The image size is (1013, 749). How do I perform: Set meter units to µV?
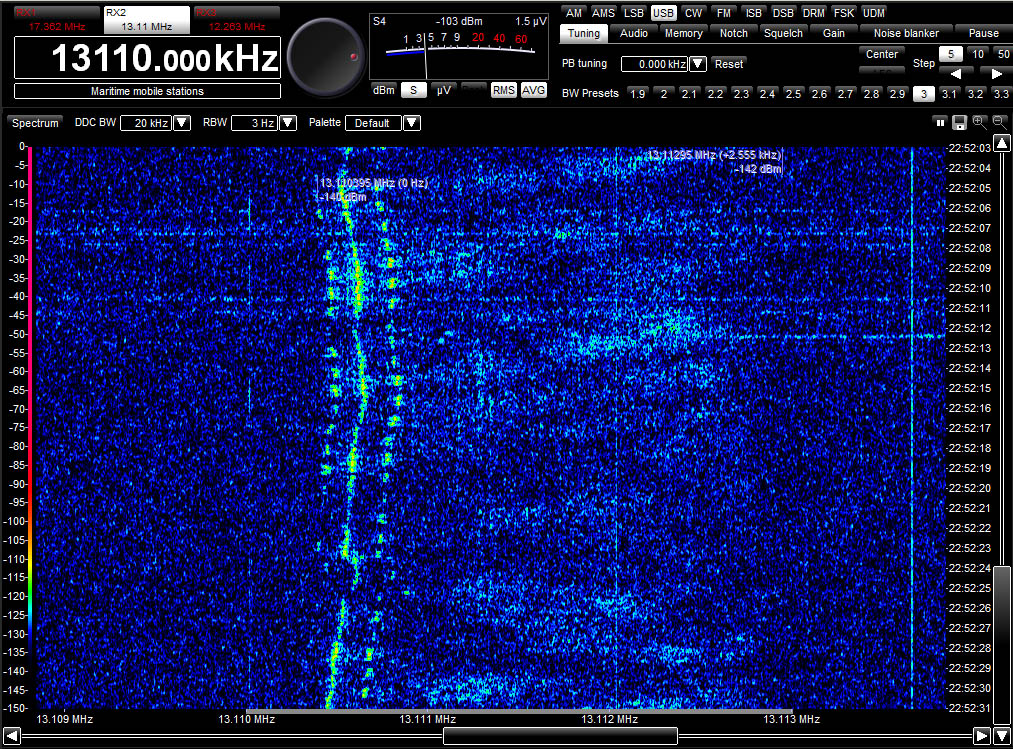[x=443, y=90]
